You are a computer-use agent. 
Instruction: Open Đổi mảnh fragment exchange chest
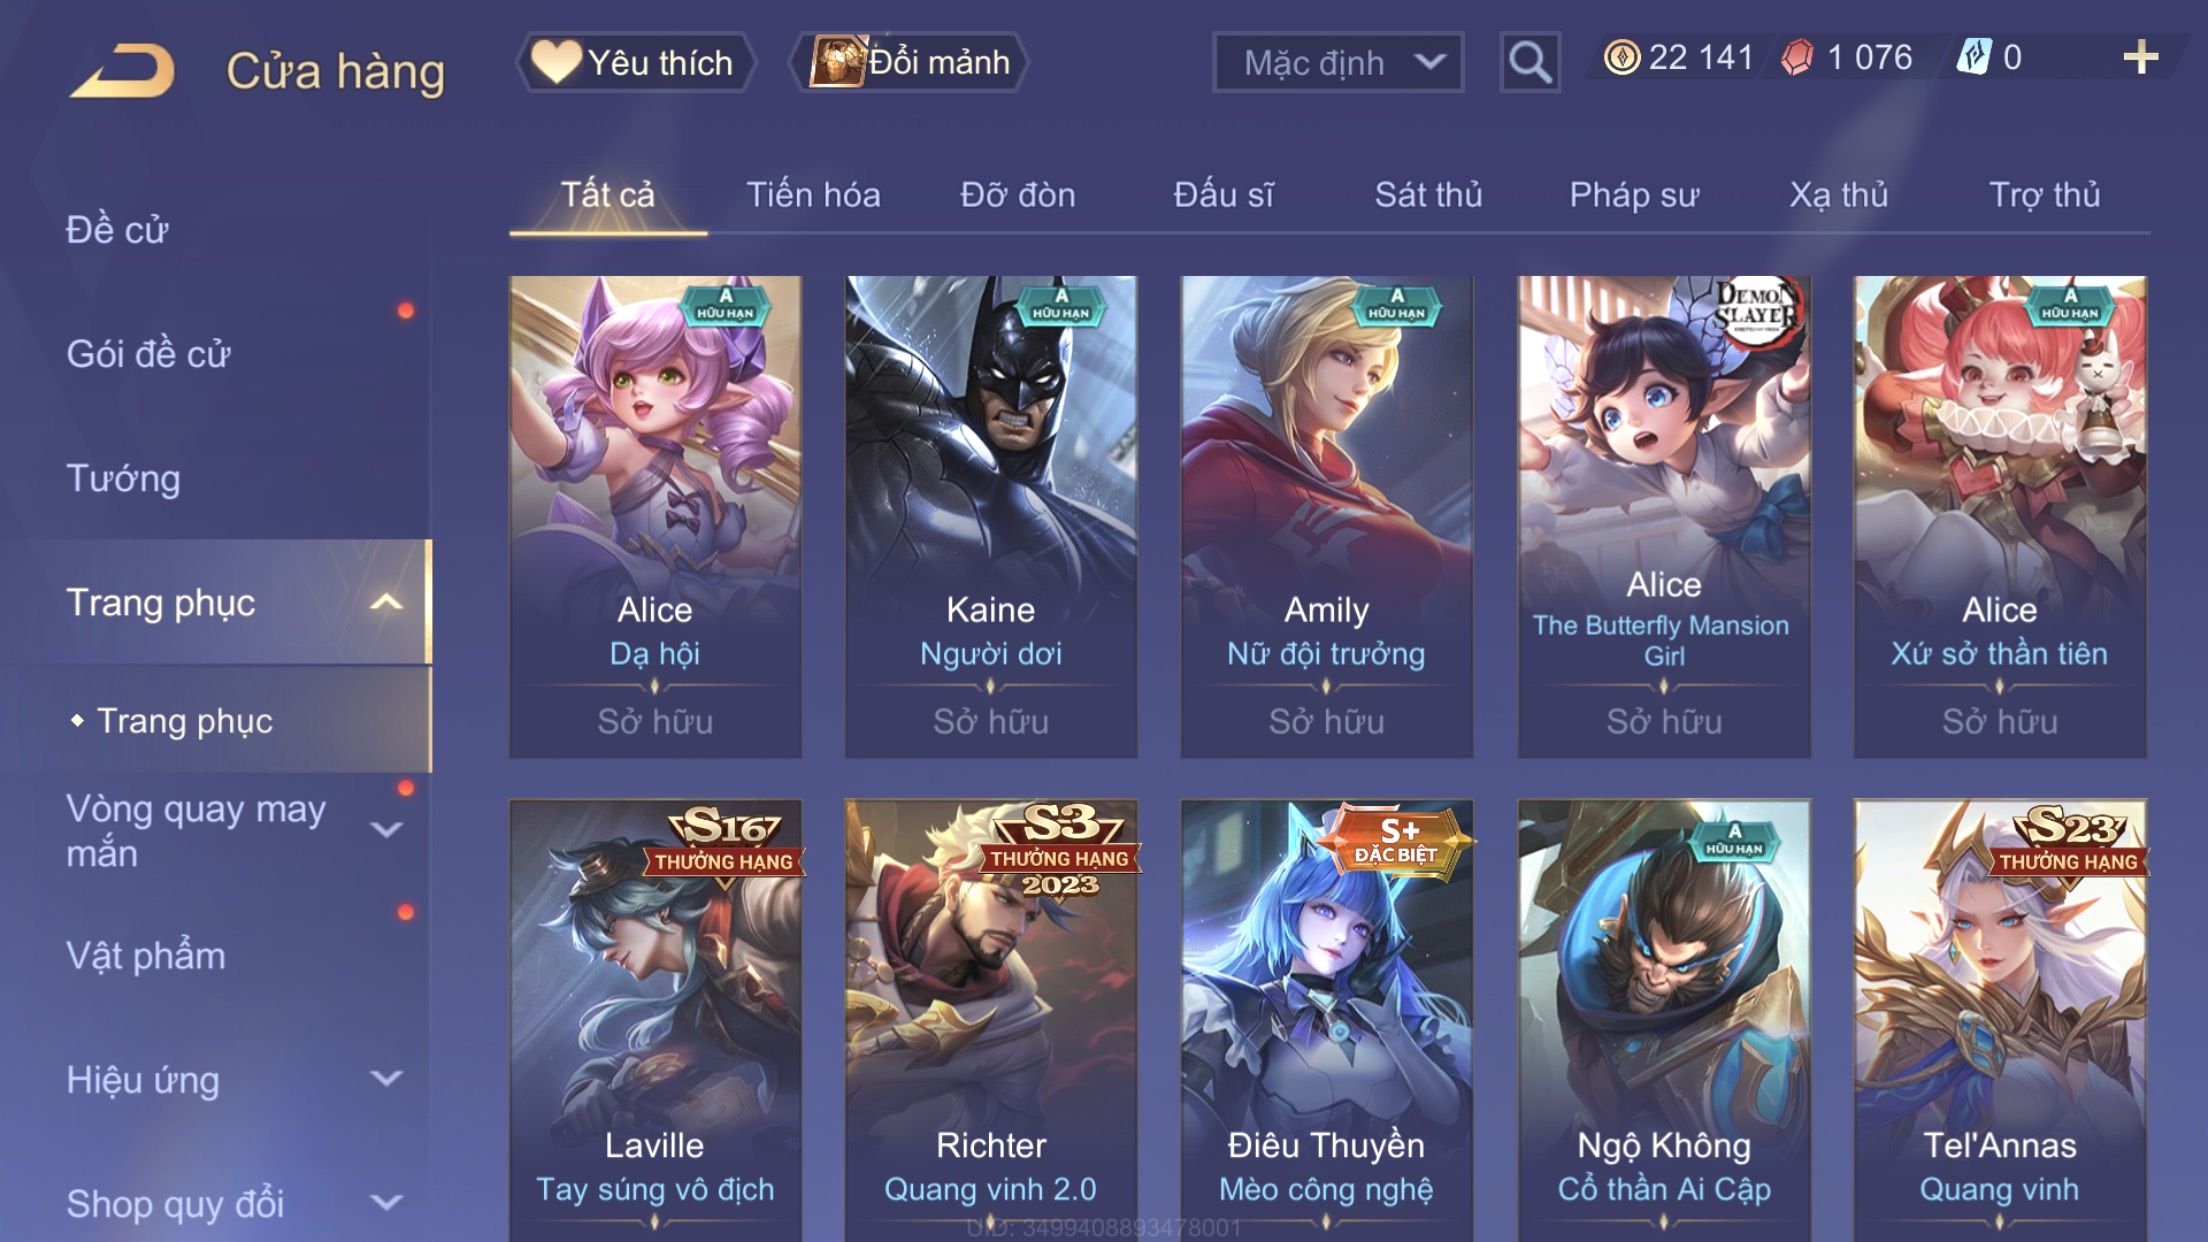[x=909, y=62]
